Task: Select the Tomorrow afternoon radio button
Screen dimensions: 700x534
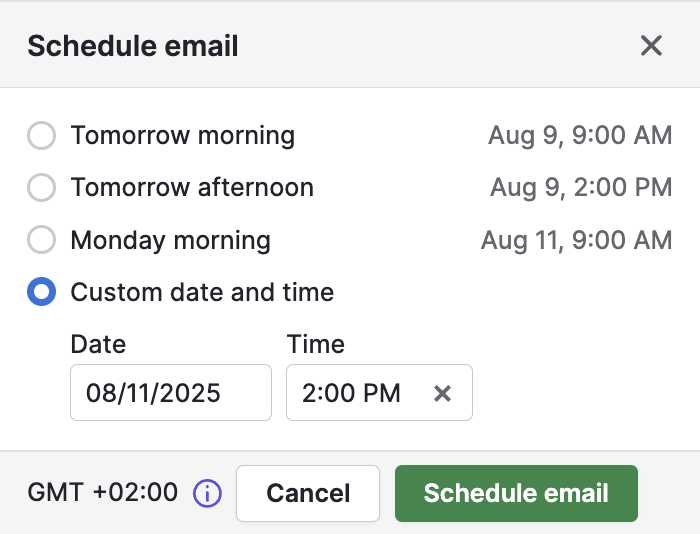Action: tap(42, 188)
